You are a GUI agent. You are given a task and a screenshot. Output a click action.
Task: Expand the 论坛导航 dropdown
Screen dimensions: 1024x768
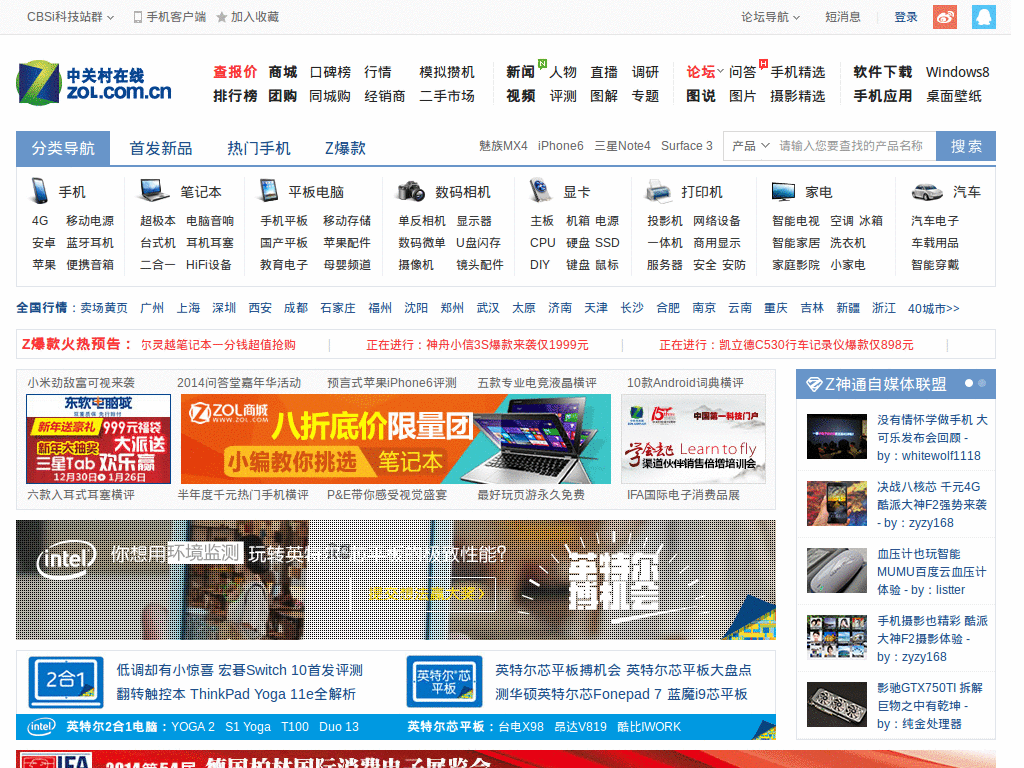770,17
